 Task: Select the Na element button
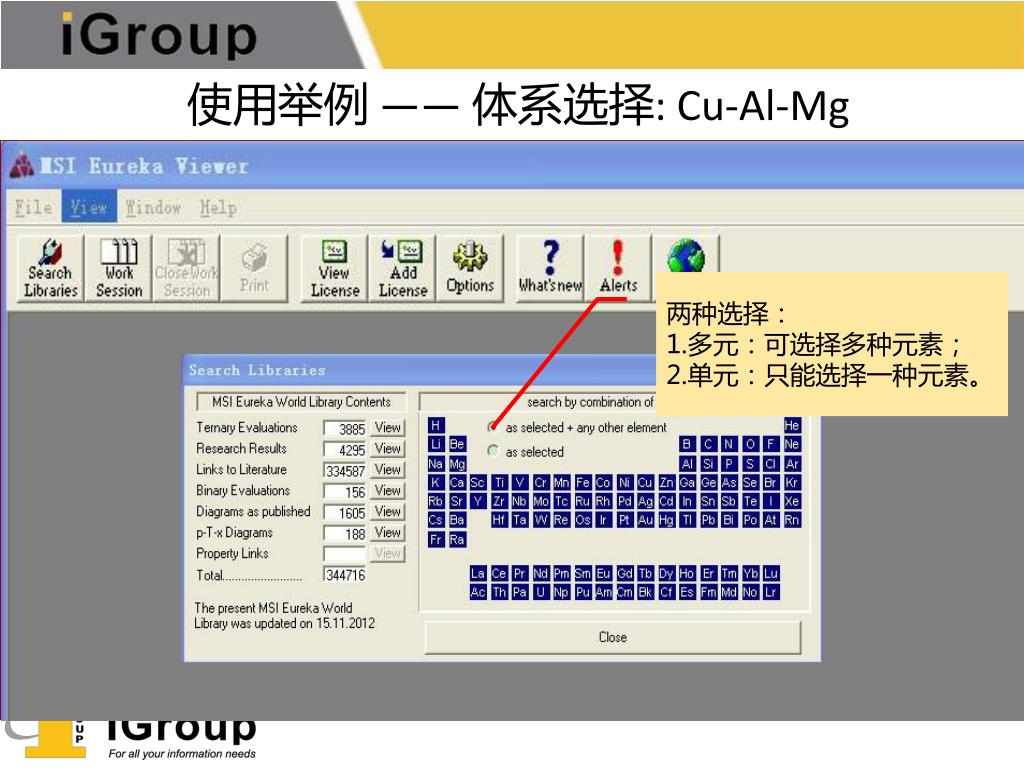click(x=436, y=464)
